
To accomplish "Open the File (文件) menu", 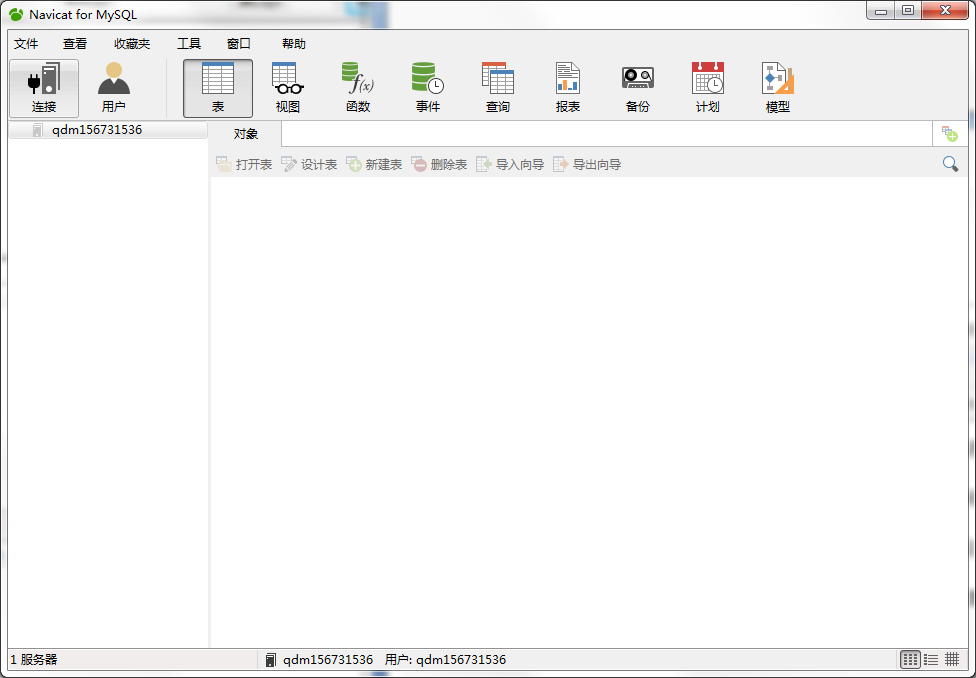I will [26, 44].
